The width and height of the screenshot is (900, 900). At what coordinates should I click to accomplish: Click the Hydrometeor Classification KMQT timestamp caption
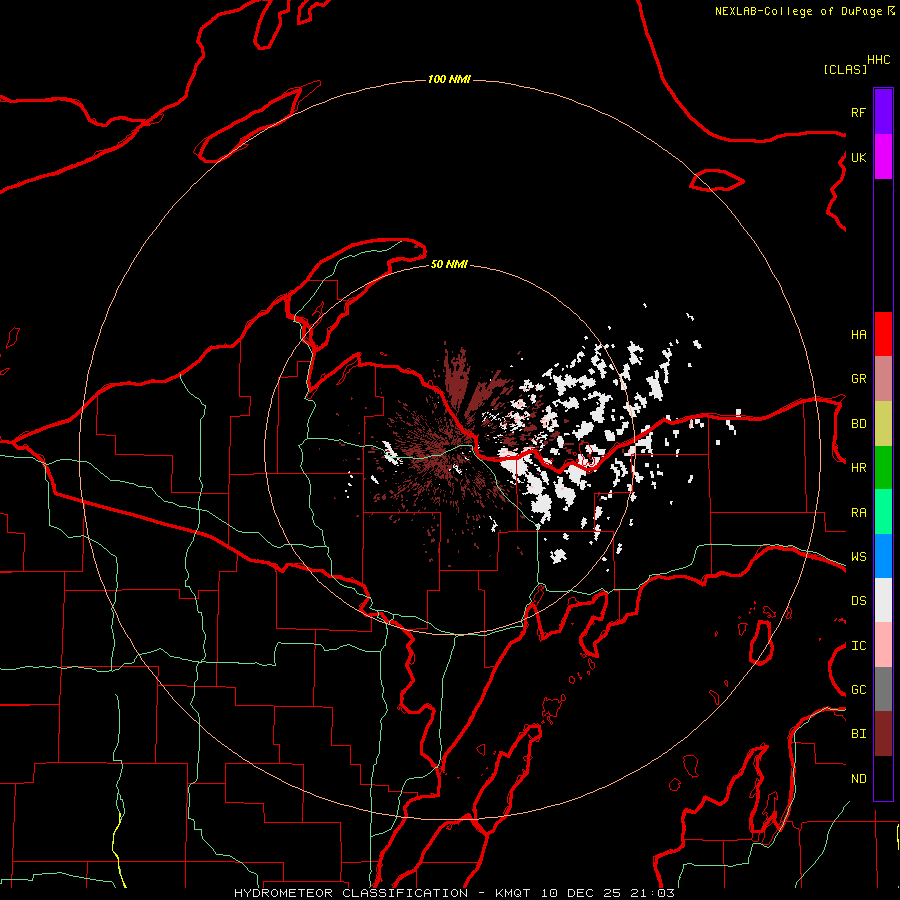[x=454, y=893]
